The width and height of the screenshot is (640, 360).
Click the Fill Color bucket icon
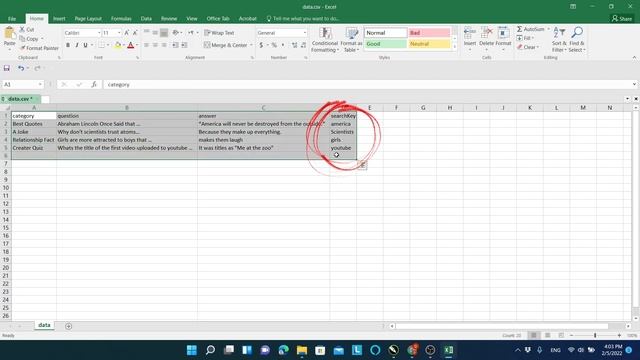[x=118, y=45]
